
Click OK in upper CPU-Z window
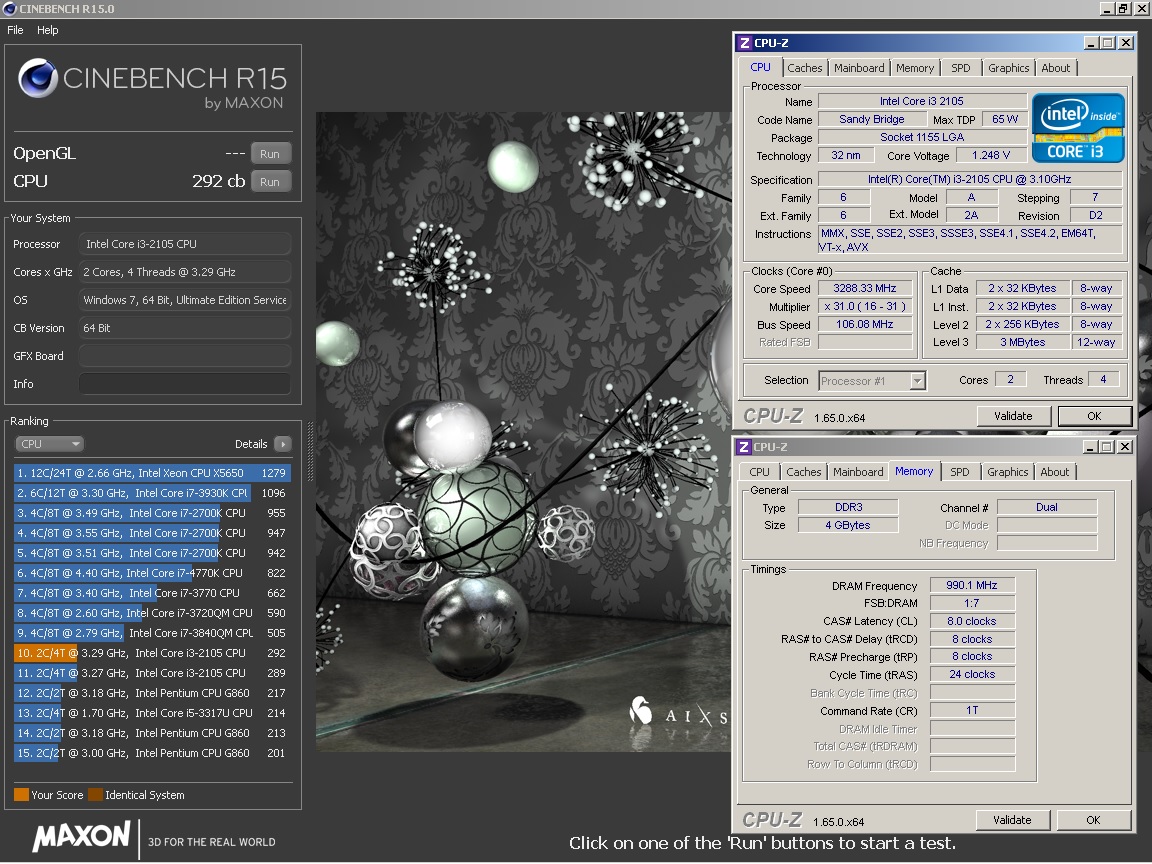tap(1094, 416)
